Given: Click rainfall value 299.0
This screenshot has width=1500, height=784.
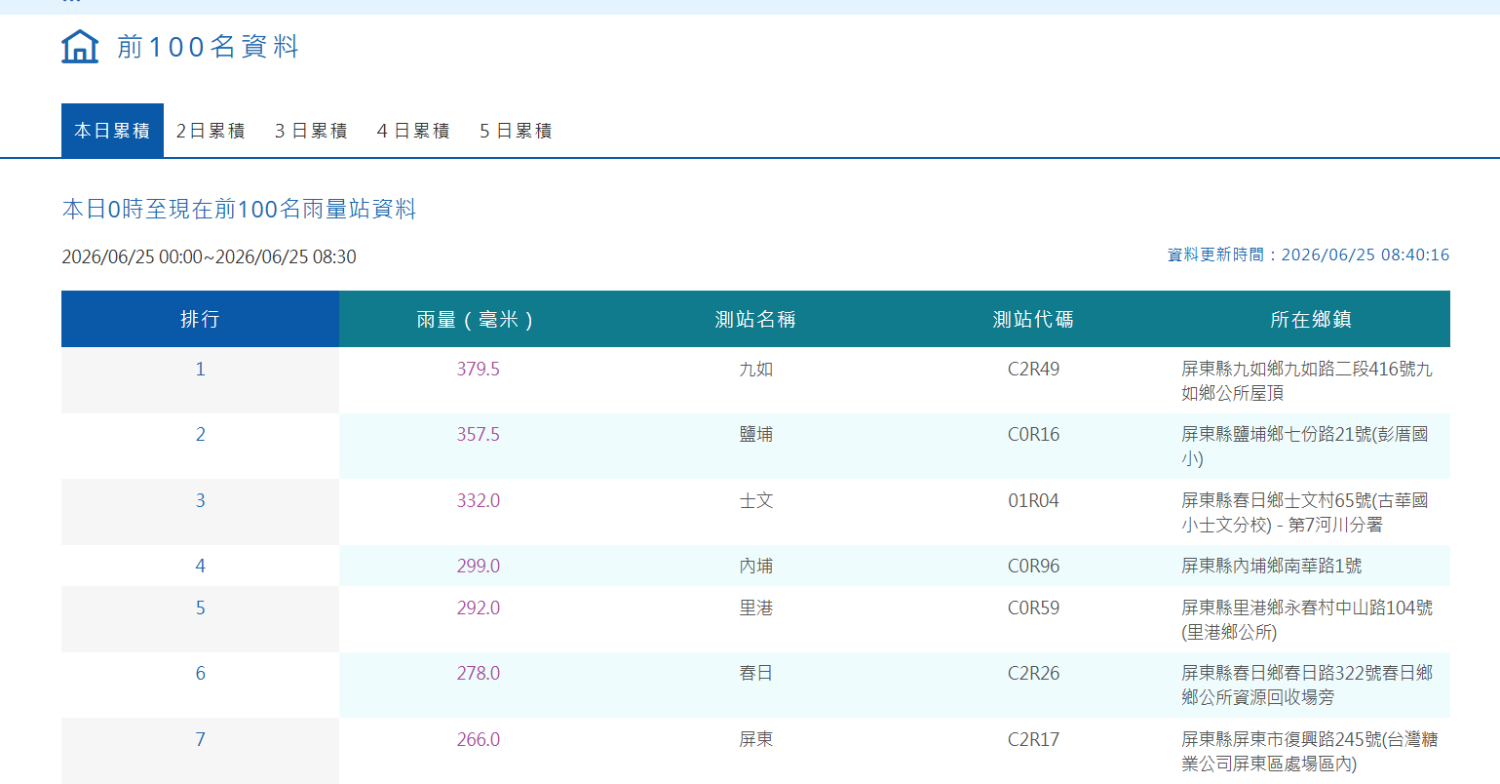Looking at the screenshot, I should [x=478, y=566].
